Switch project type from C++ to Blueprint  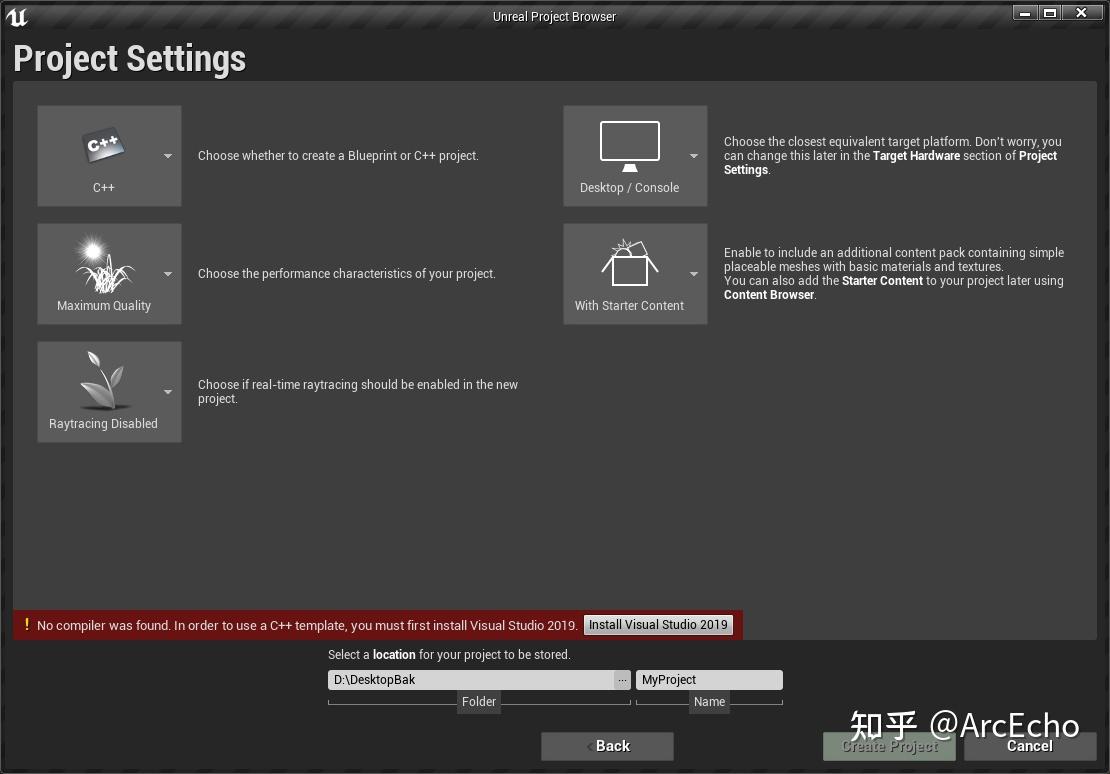click(x=168, y=156)
